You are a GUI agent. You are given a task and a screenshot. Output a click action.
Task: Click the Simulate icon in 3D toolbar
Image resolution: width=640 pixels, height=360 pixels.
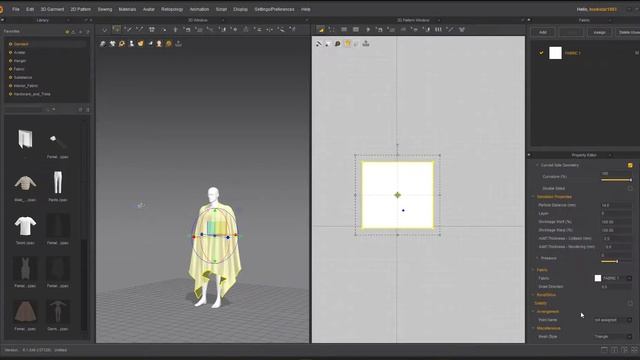105,29
